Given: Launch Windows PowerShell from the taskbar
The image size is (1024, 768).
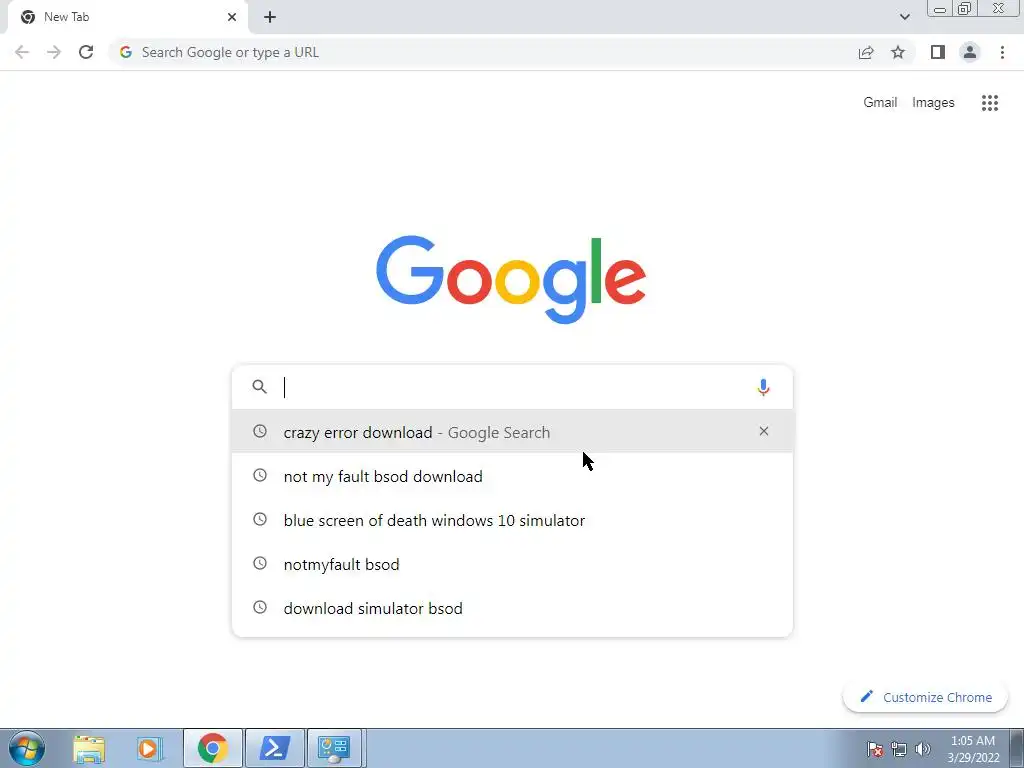Looking at the screenshot, I should [x=274, y=748].
